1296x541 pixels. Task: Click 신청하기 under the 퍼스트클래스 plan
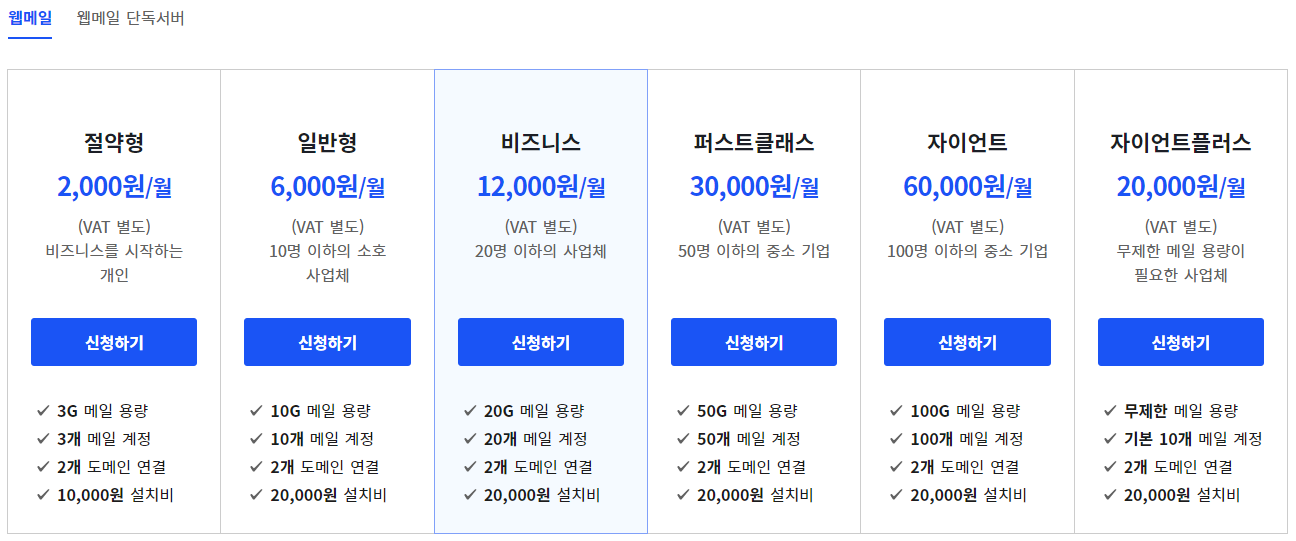[754, 342]
